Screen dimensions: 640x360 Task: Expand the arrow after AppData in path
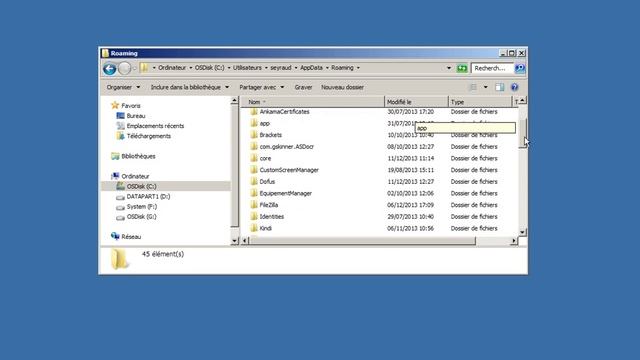click(x=327, y=68)
